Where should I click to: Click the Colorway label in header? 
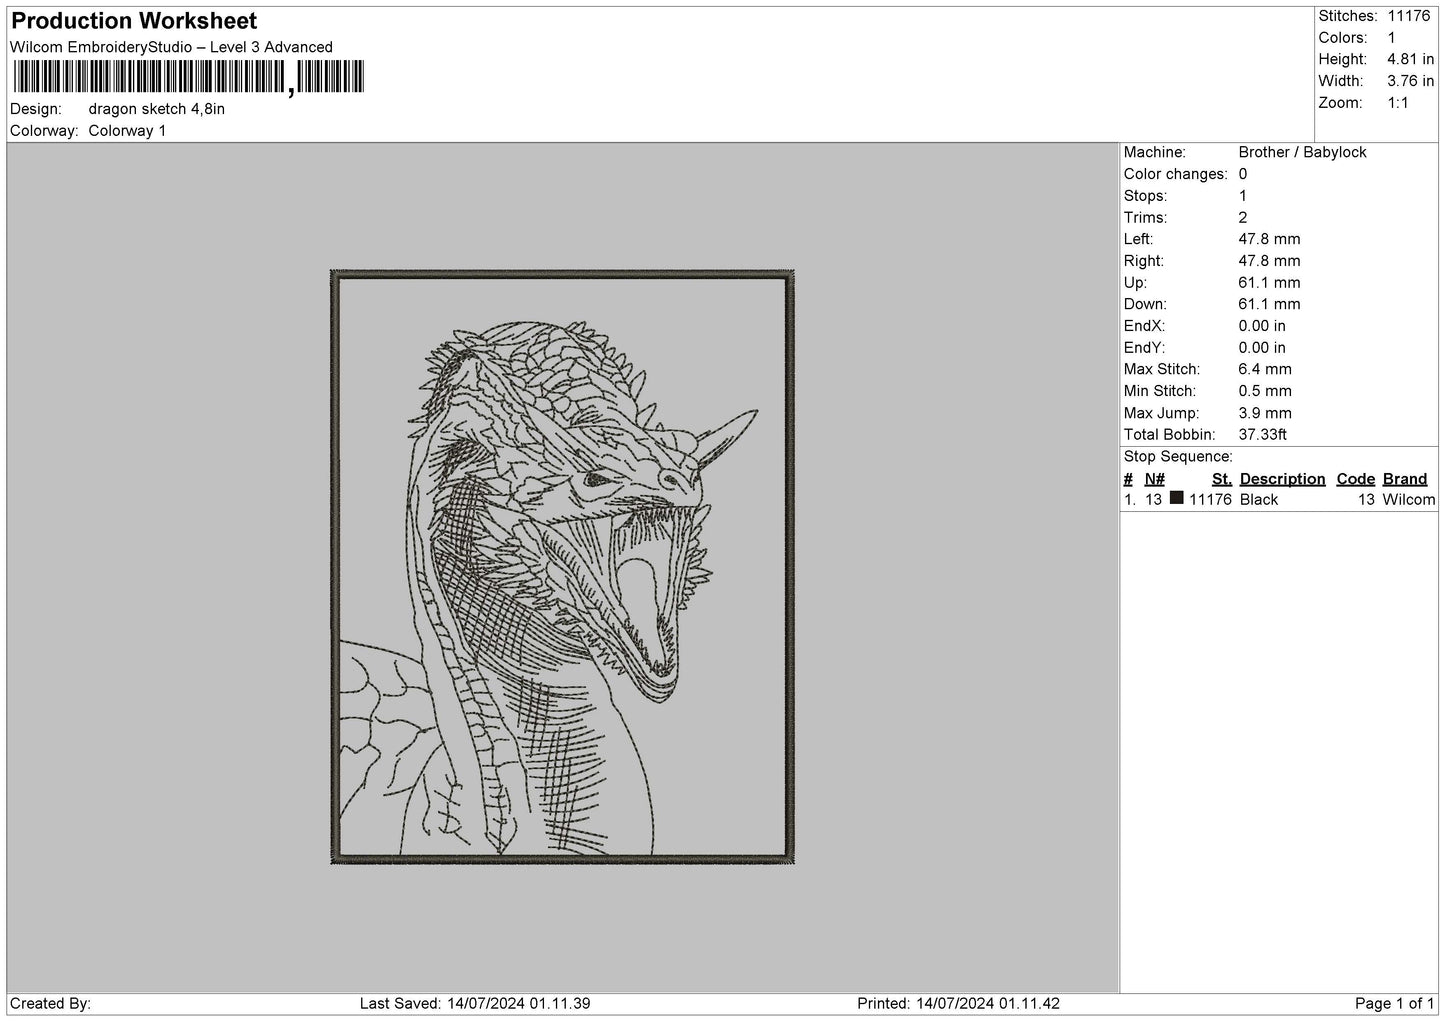click(x=44, y=131)
